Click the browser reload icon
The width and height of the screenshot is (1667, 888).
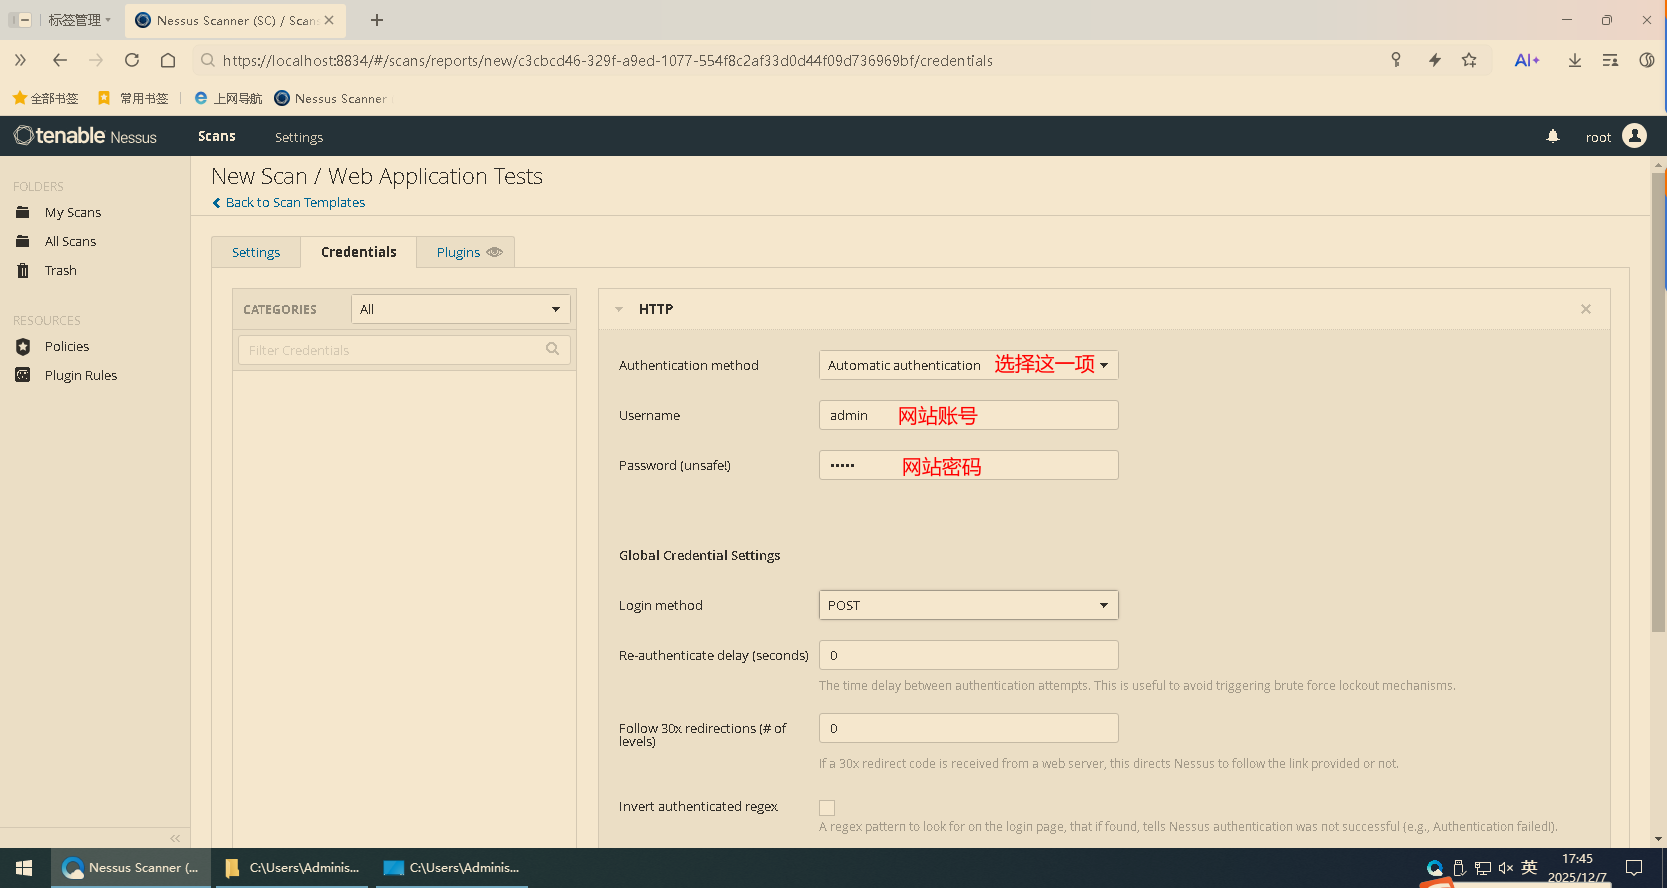point(132,60)
